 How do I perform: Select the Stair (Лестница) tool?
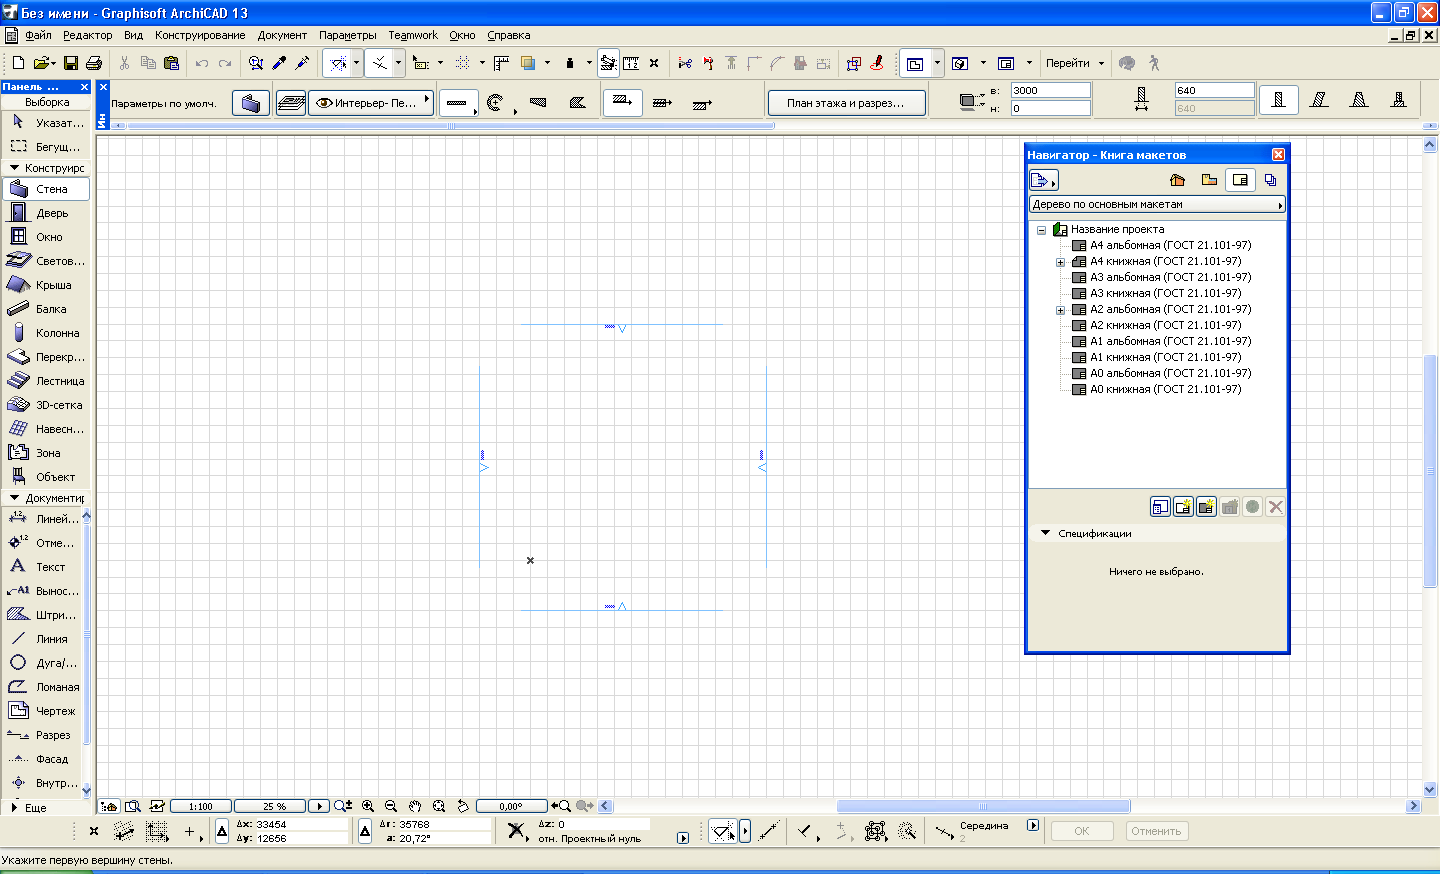[x=46, y=381]
